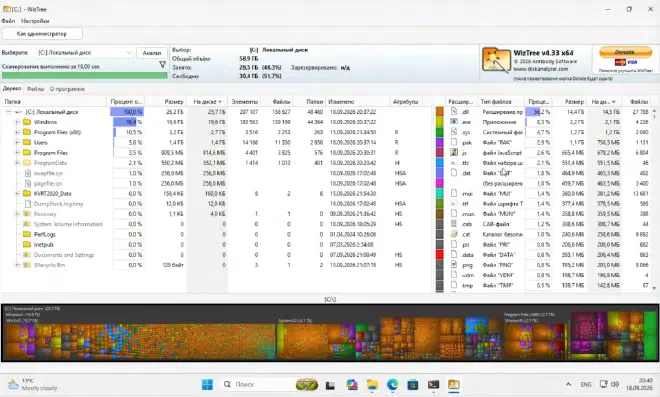
Task: Click the inetpub folder icon
Action: tap(27, 245)
